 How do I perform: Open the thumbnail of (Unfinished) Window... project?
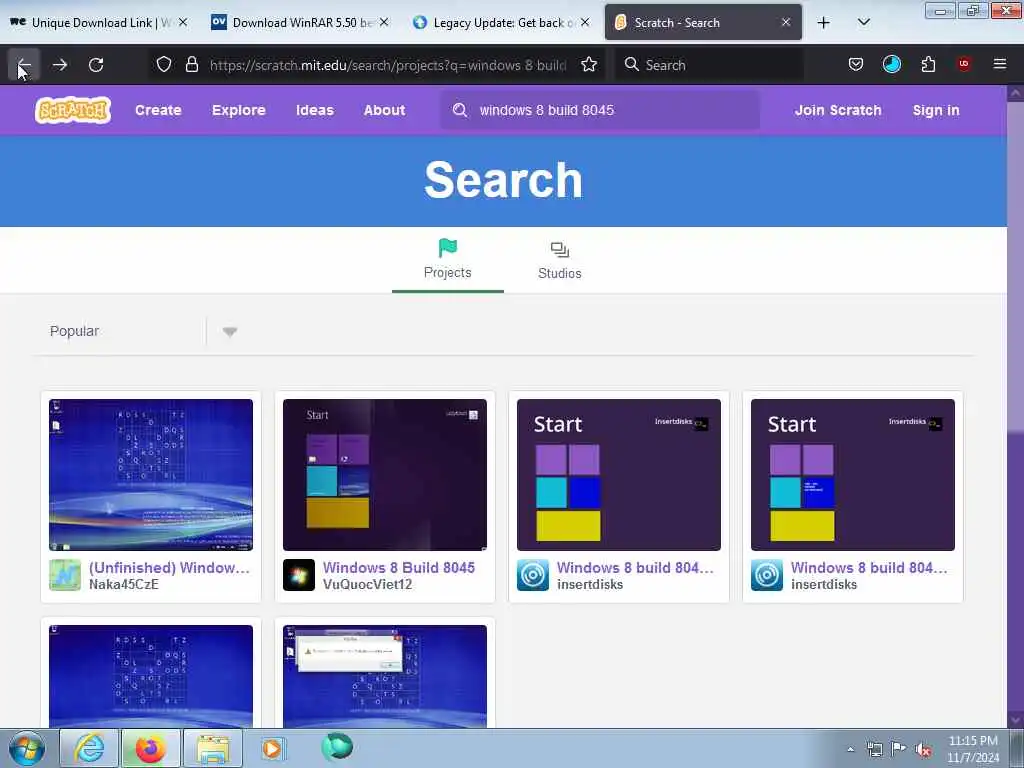pos(151,475)
